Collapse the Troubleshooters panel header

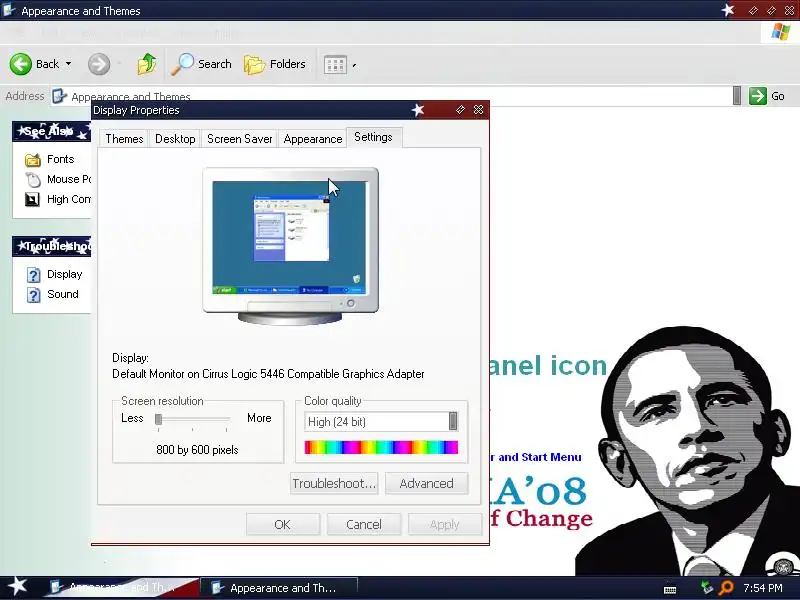point(52,246)
